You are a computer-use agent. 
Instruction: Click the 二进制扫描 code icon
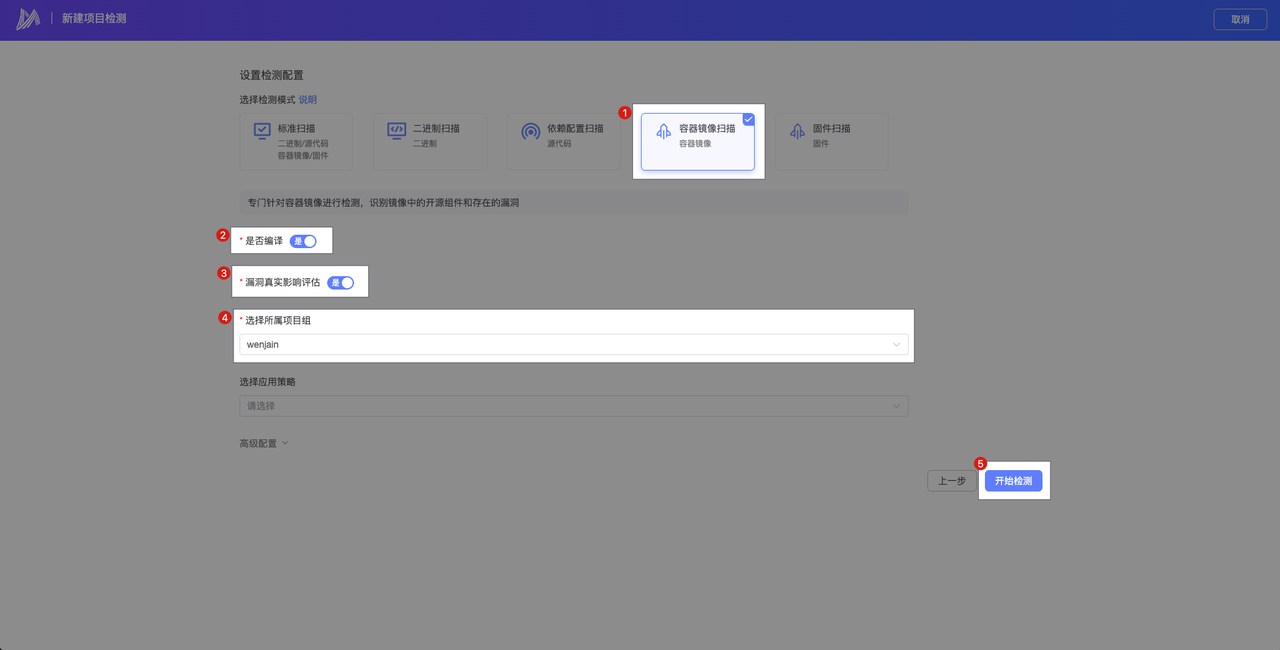pyautogui.click(x=396, y=131)
